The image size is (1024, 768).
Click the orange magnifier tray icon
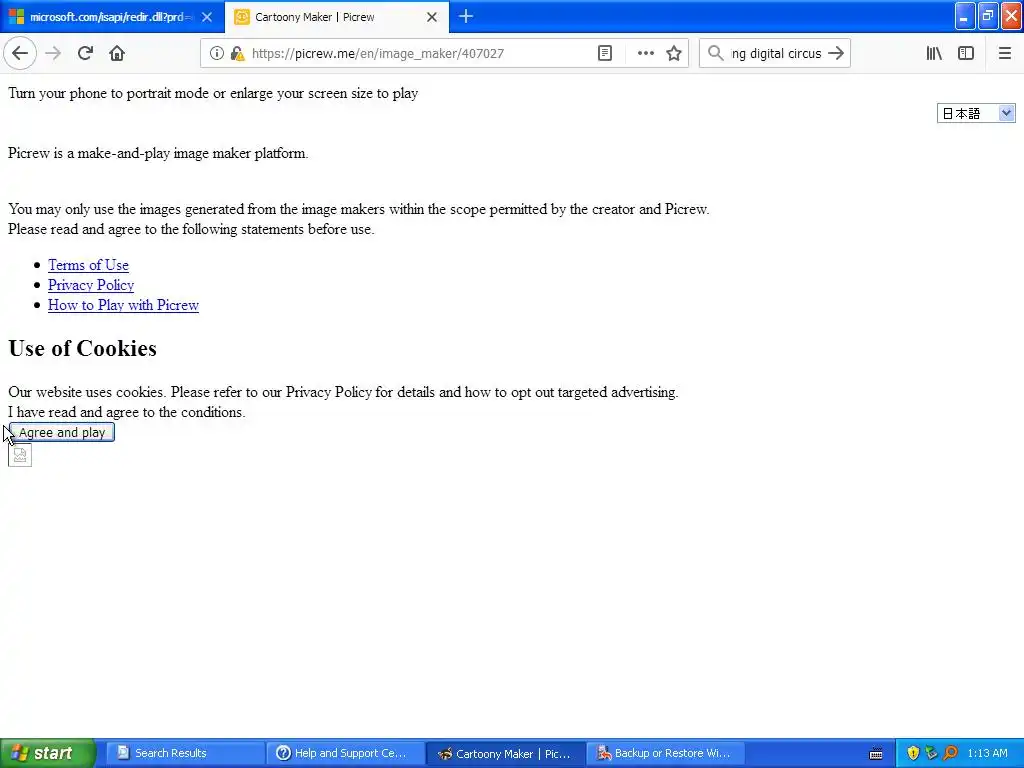(x=951, y=753)
